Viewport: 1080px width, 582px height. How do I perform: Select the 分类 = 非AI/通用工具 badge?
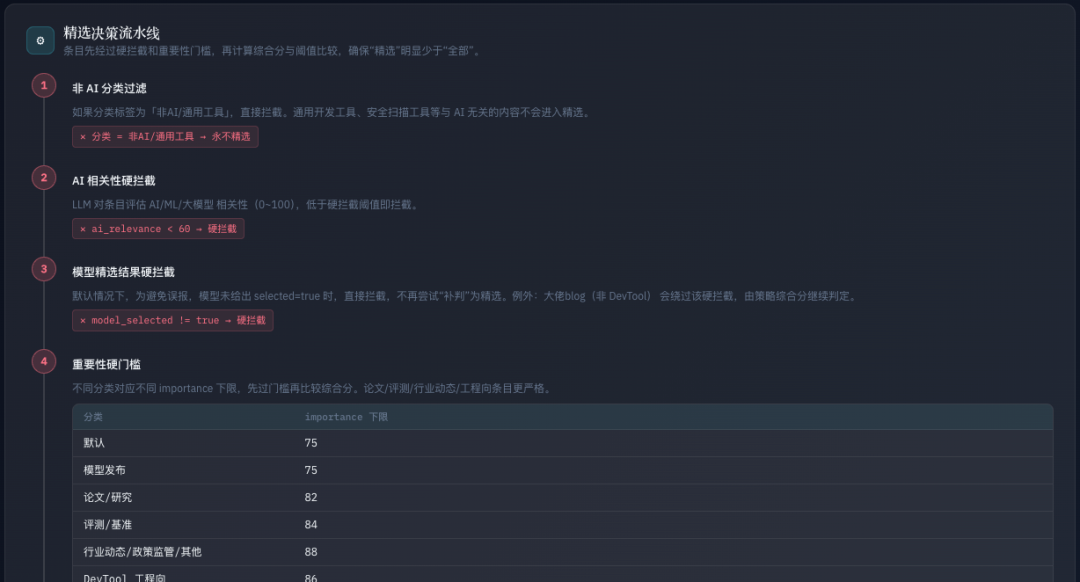(167, 136)
